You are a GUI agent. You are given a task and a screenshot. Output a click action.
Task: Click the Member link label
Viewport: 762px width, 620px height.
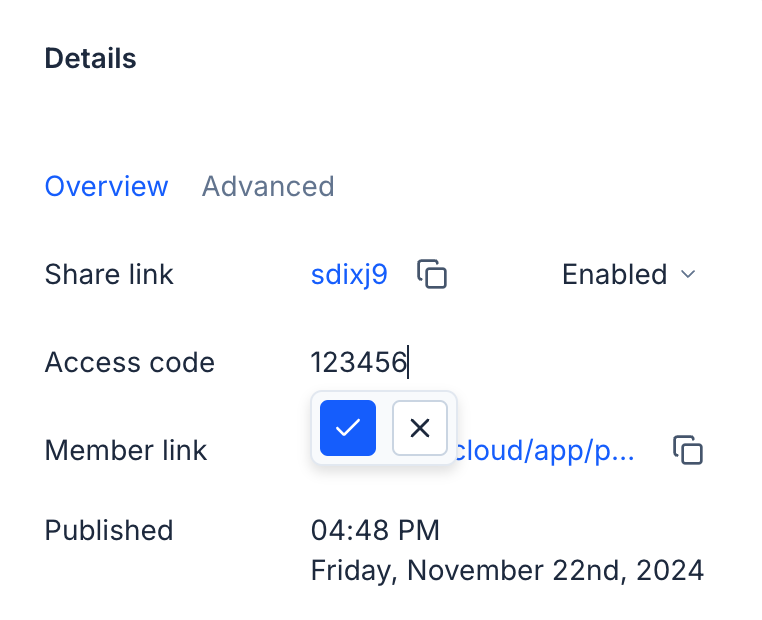coord(126,450)
